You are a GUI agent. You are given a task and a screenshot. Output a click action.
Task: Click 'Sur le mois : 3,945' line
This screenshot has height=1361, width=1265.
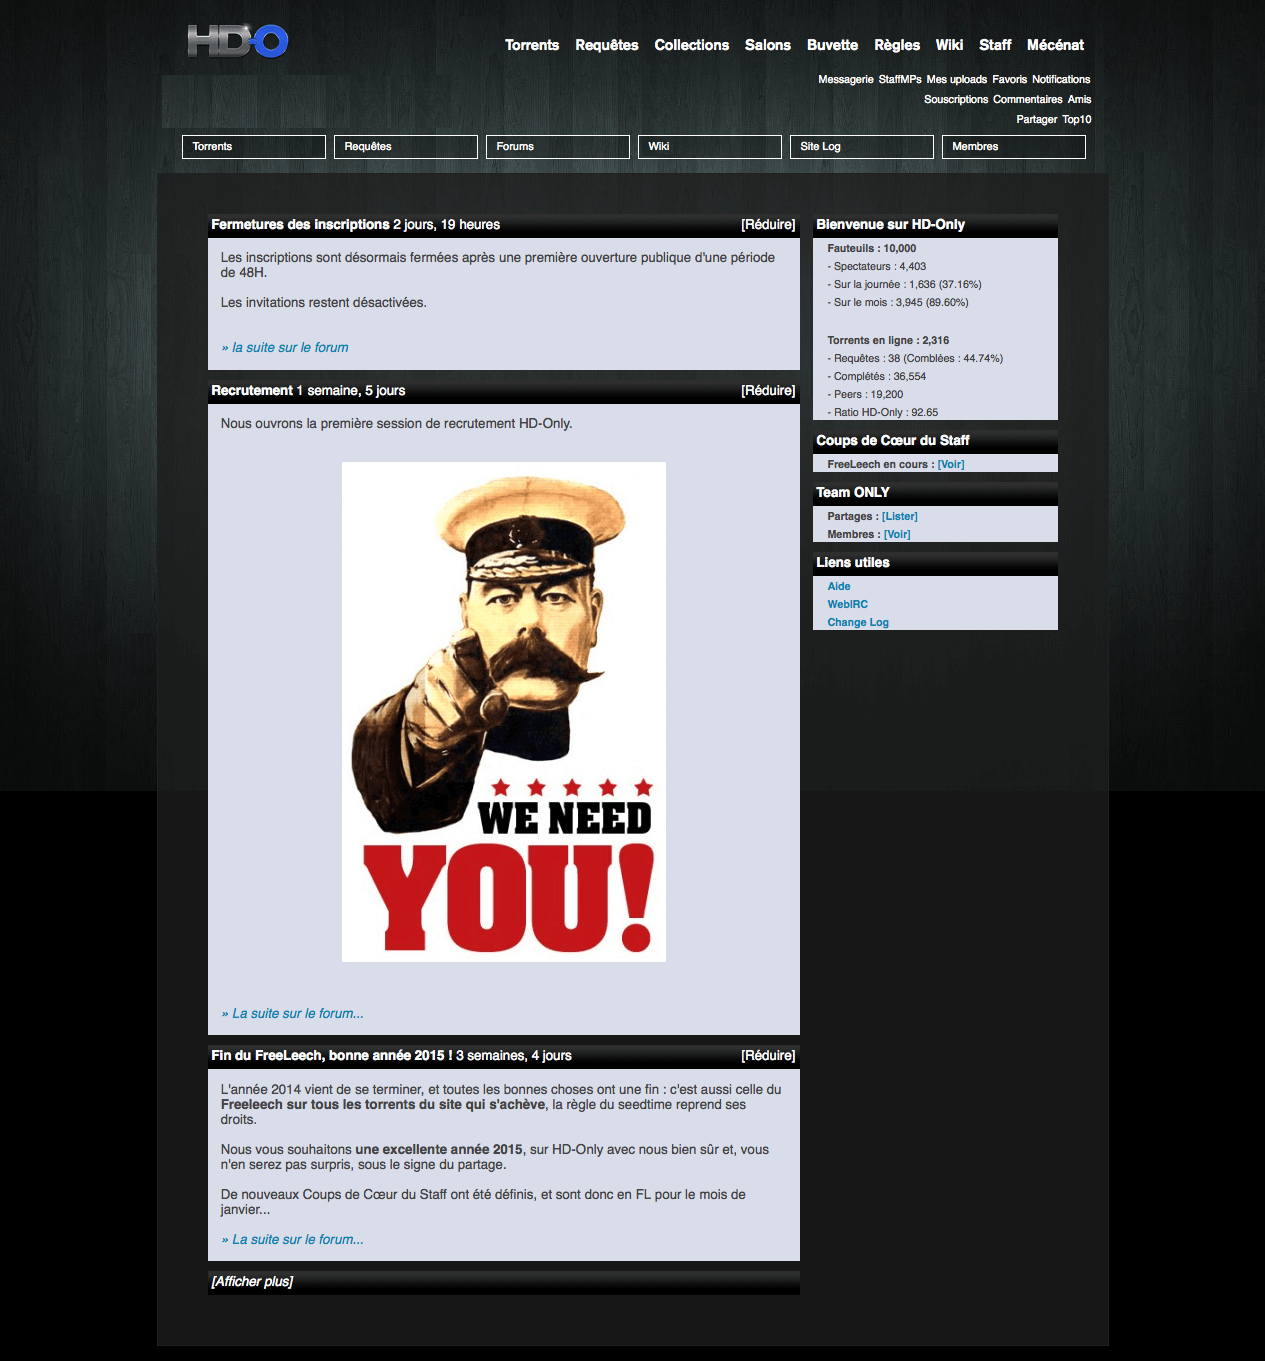(898, 303)
